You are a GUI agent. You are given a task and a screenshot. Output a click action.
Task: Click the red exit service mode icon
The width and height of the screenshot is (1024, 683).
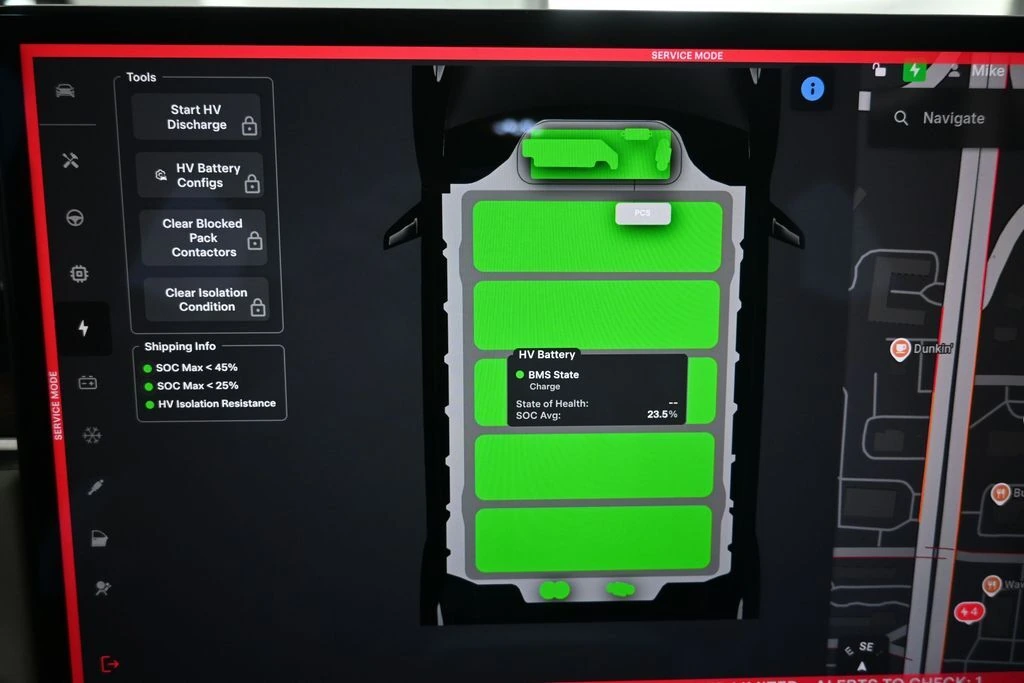(x=109, y=664)
